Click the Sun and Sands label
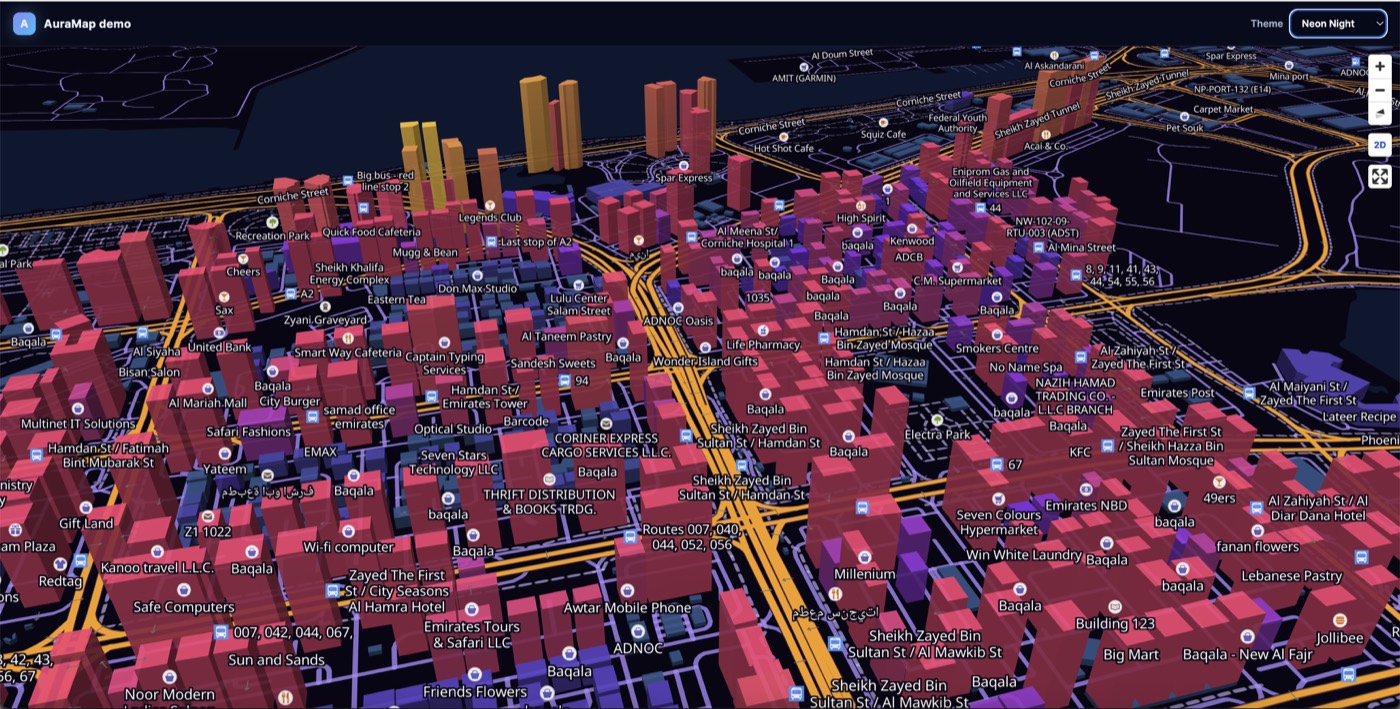 276,660
